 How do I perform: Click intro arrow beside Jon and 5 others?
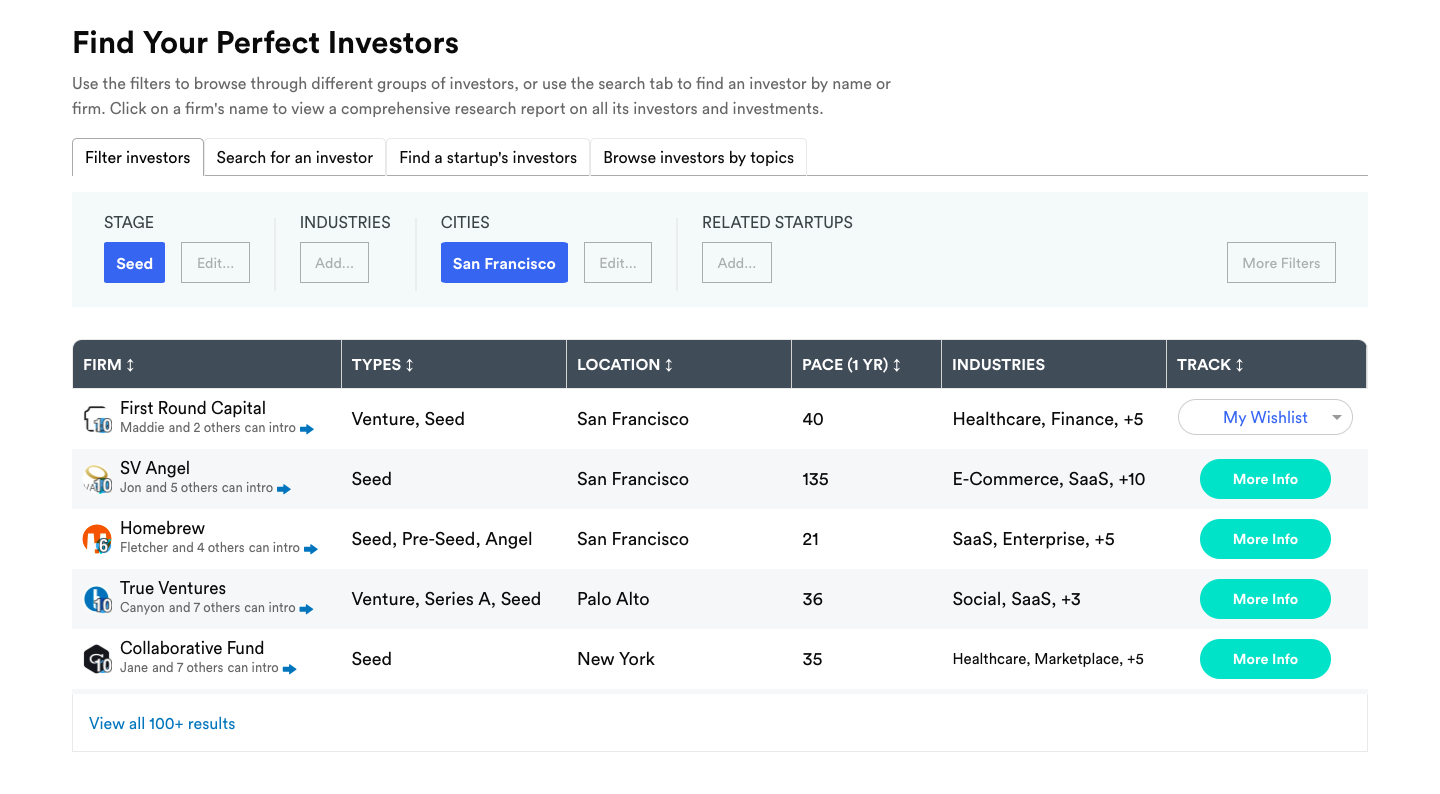(284, 489)
